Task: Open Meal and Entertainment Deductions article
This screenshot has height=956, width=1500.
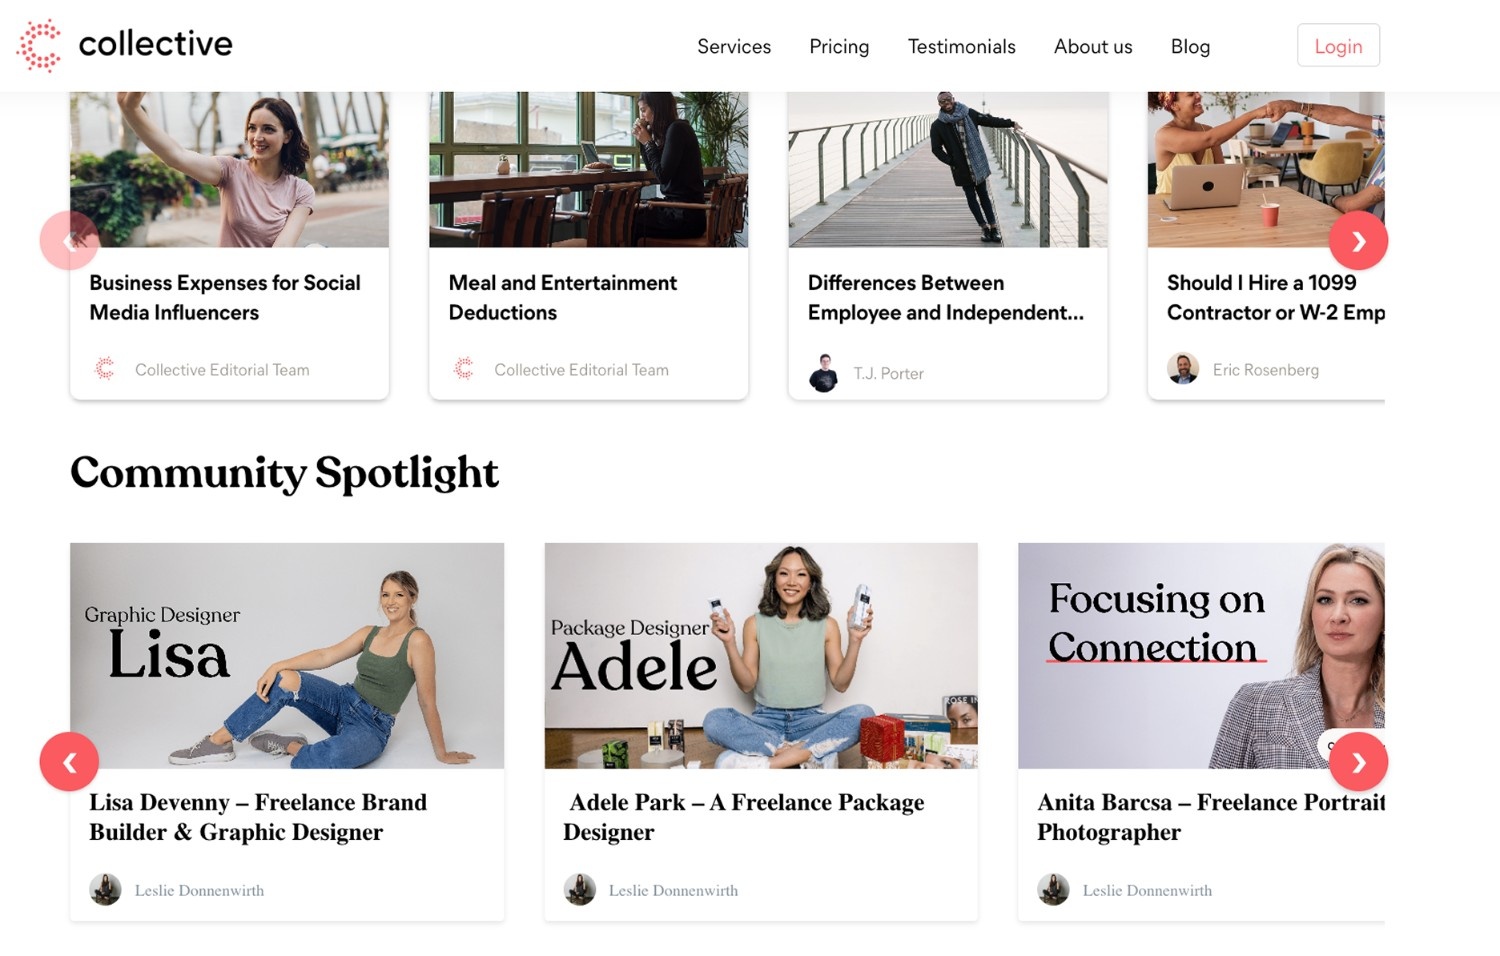Action: (562, 297)
